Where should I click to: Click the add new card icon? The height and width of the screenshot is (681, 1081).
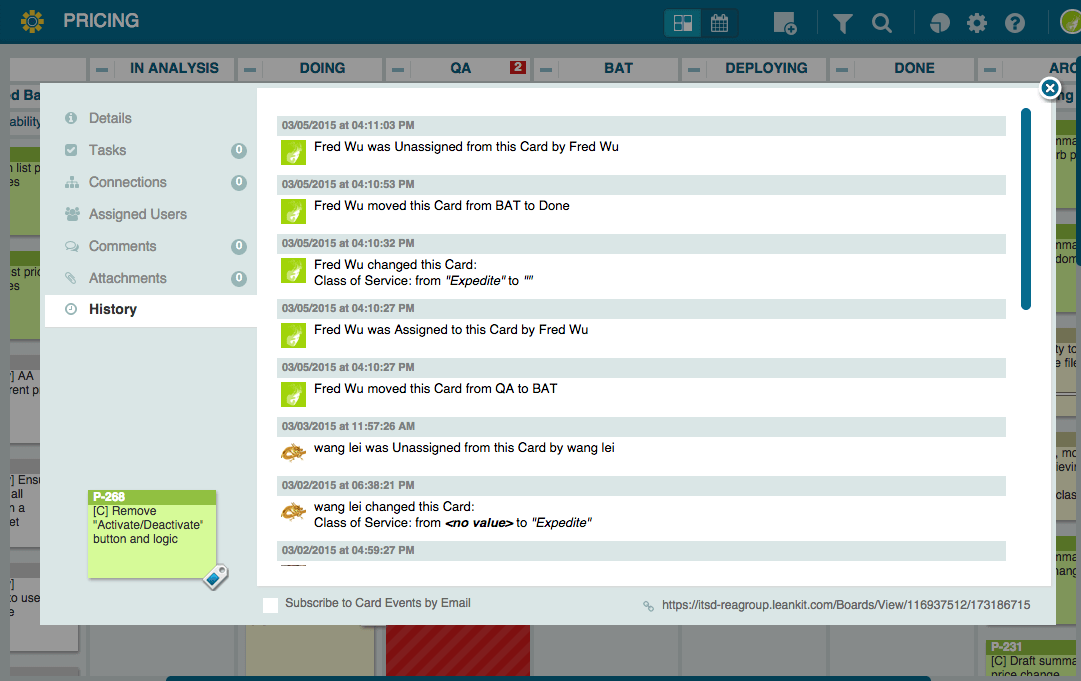coord(785,23)
